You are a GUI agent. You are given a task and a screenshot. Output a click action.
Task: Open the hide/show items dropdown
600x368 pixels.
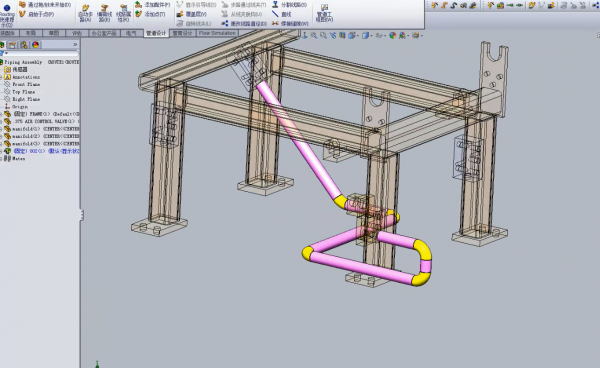385,36
